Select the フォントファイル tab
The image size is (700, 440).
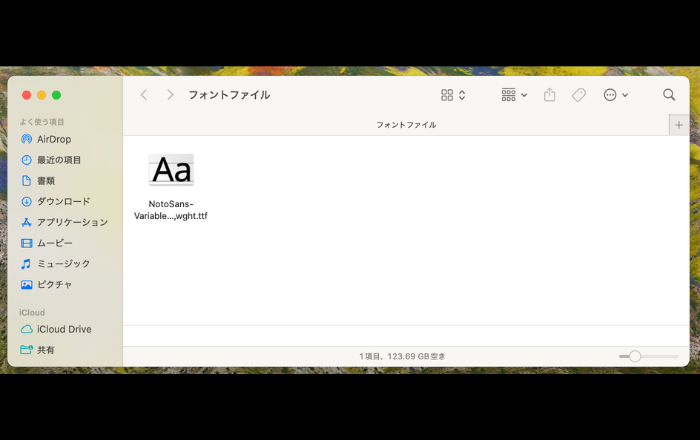pyautogui.click(x=406, y=125)
